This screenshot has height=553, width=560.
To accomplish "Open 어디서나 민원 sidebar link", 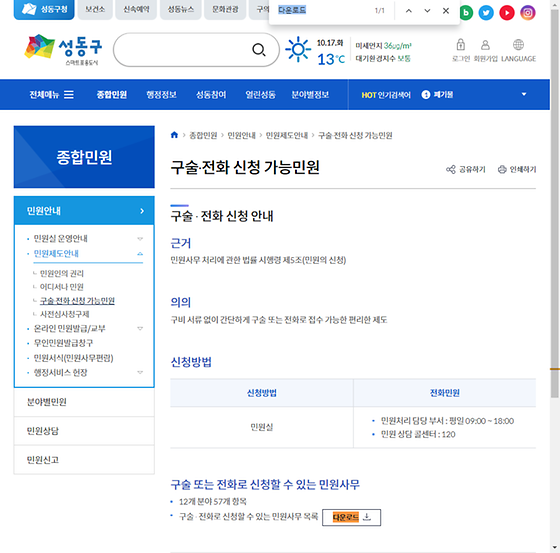I will [62, 287].
